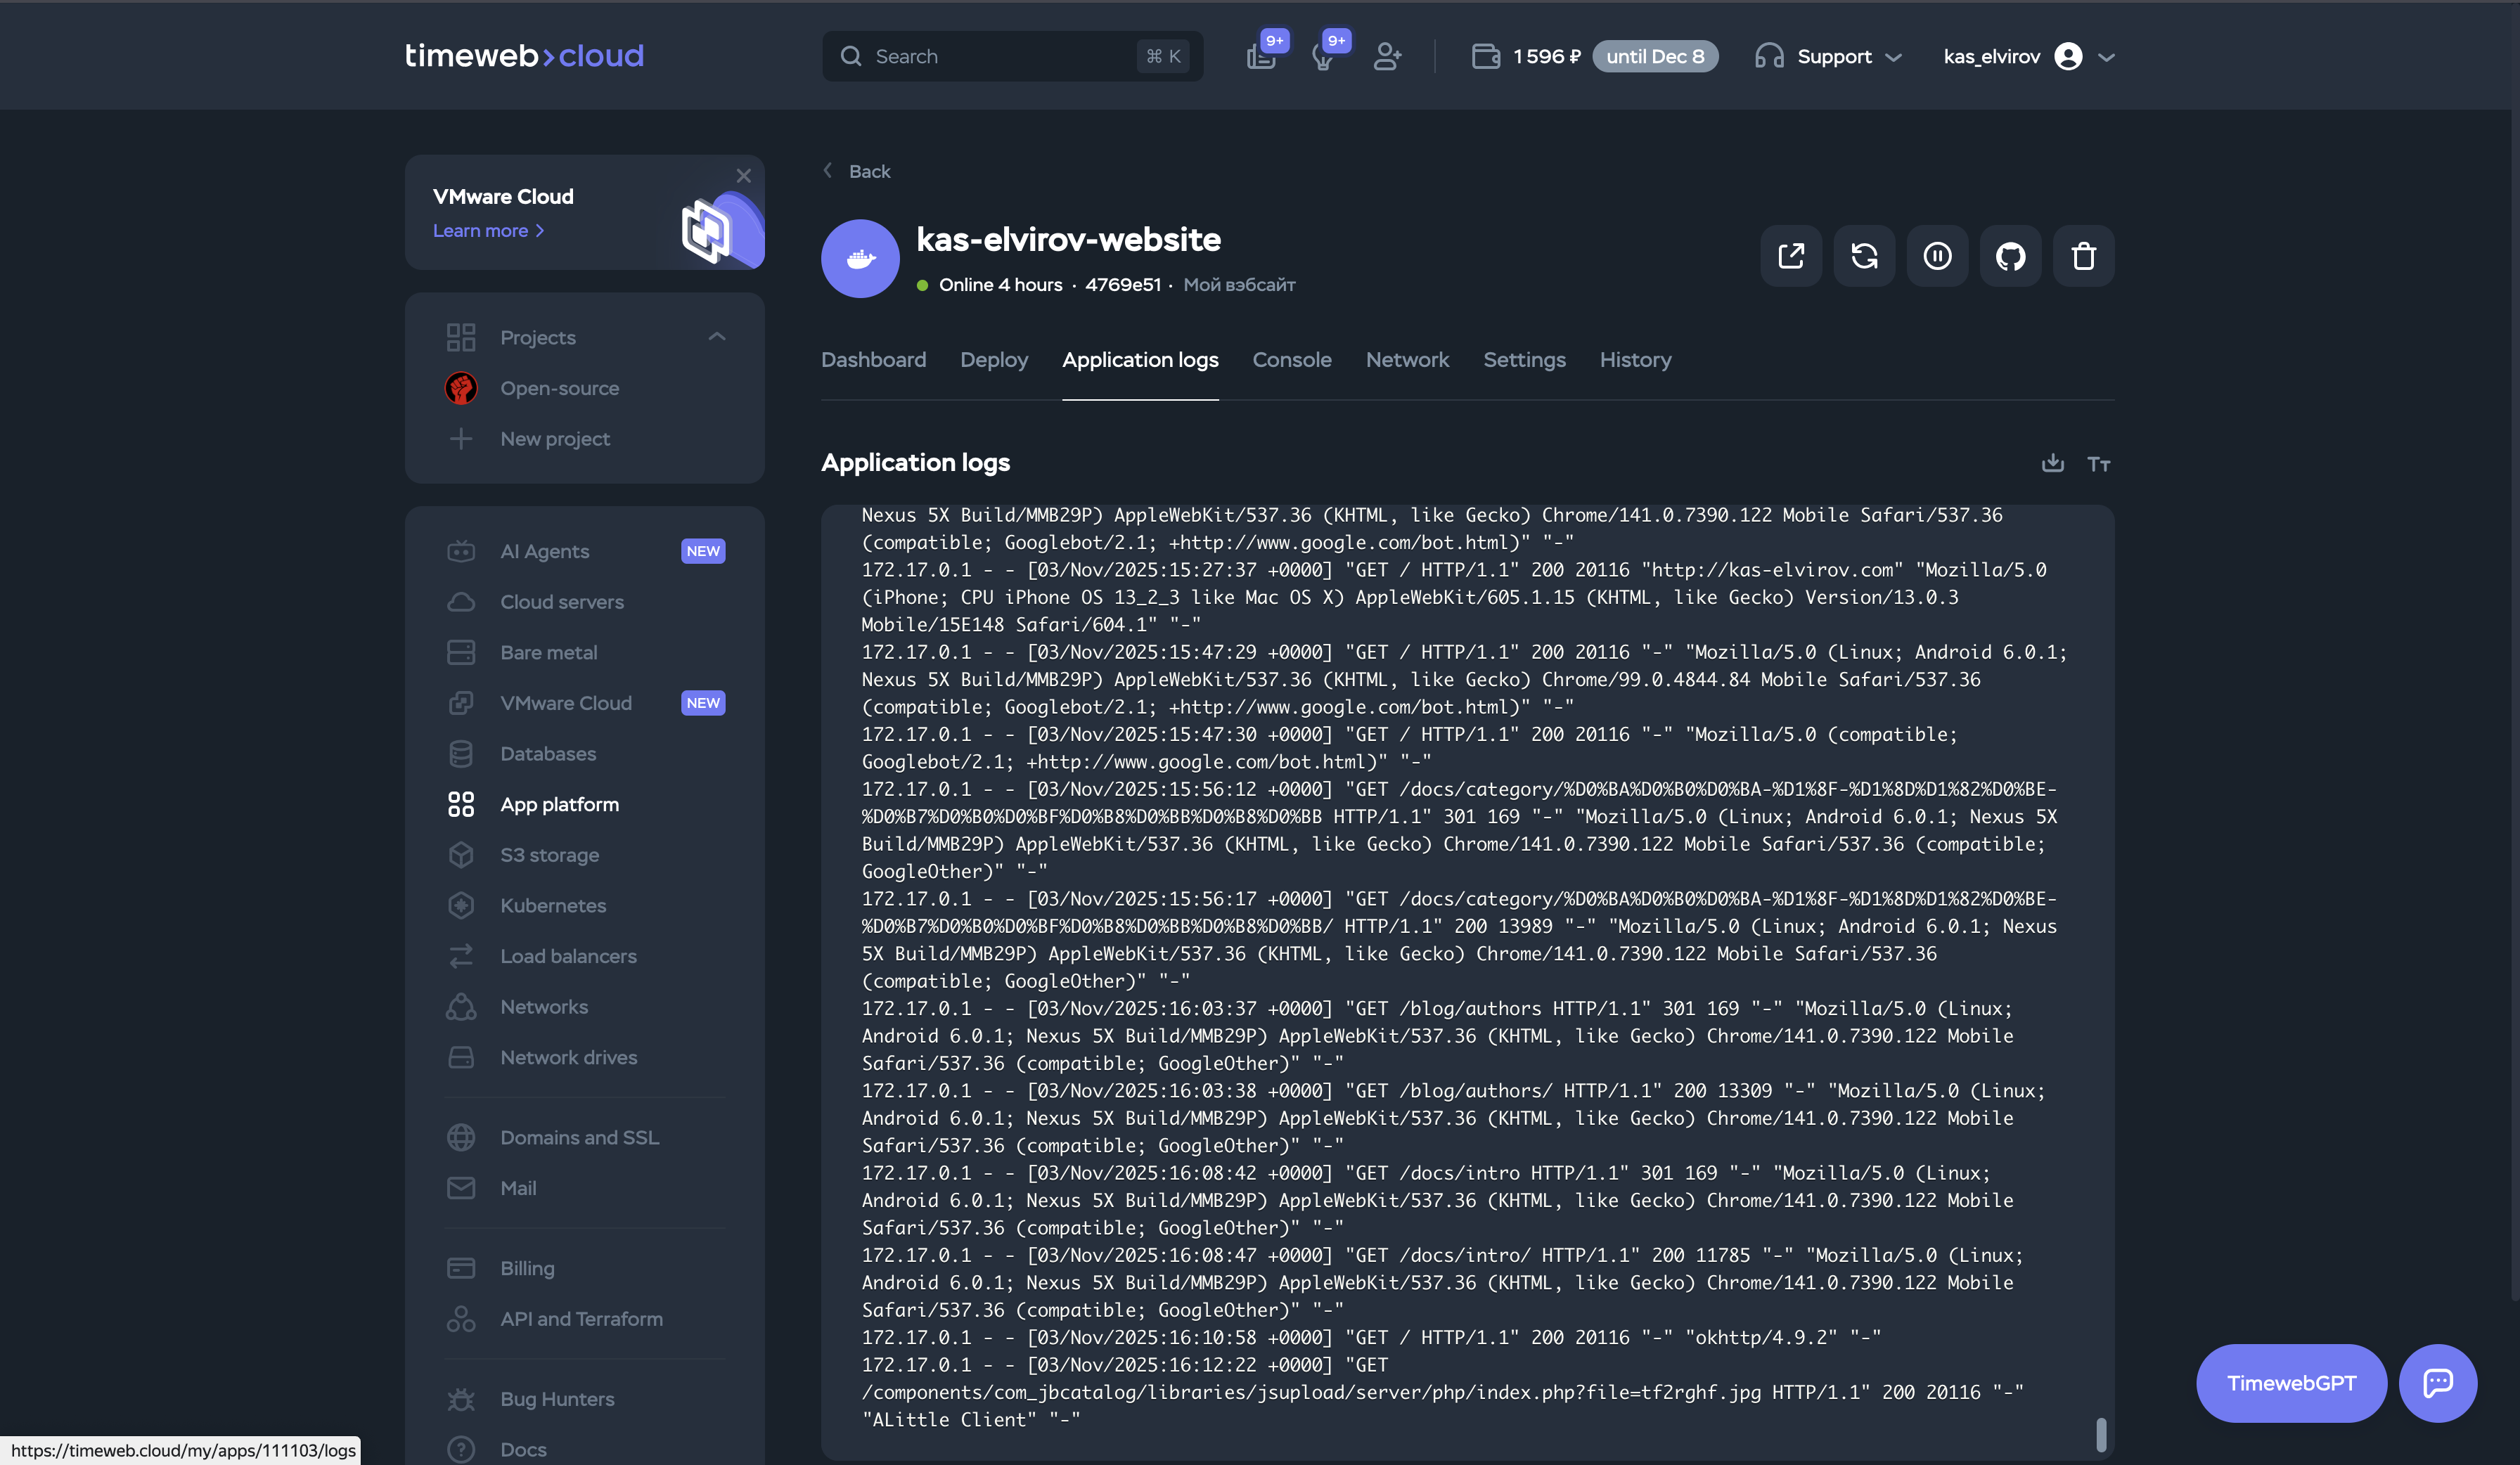Open the Databases section
This screenshot has height=1465, width=2520.
click(x=547, y=753)
